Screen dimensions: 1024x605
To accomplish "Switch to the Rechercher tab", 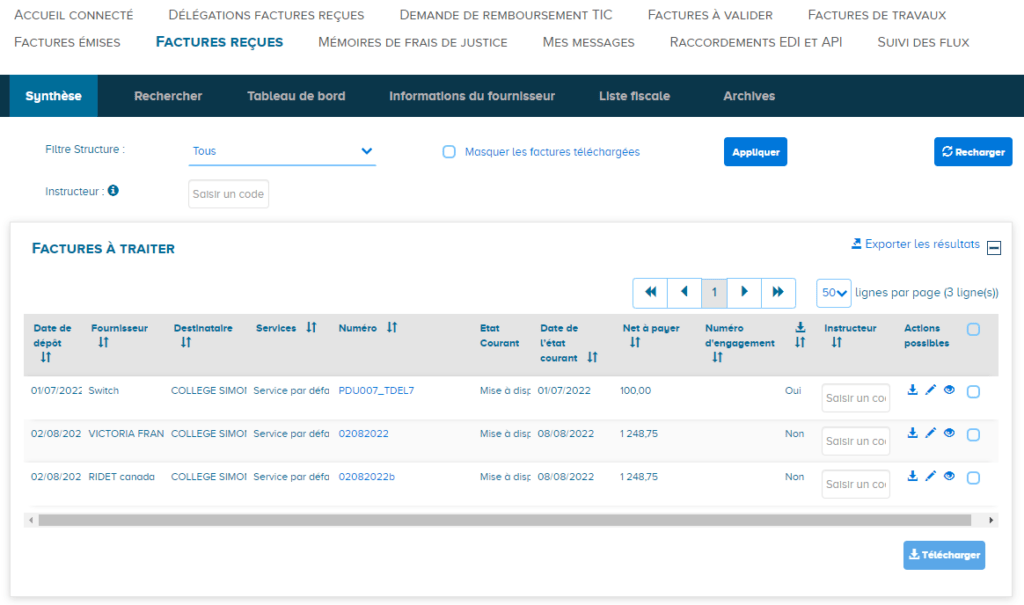I will [168, 96].
